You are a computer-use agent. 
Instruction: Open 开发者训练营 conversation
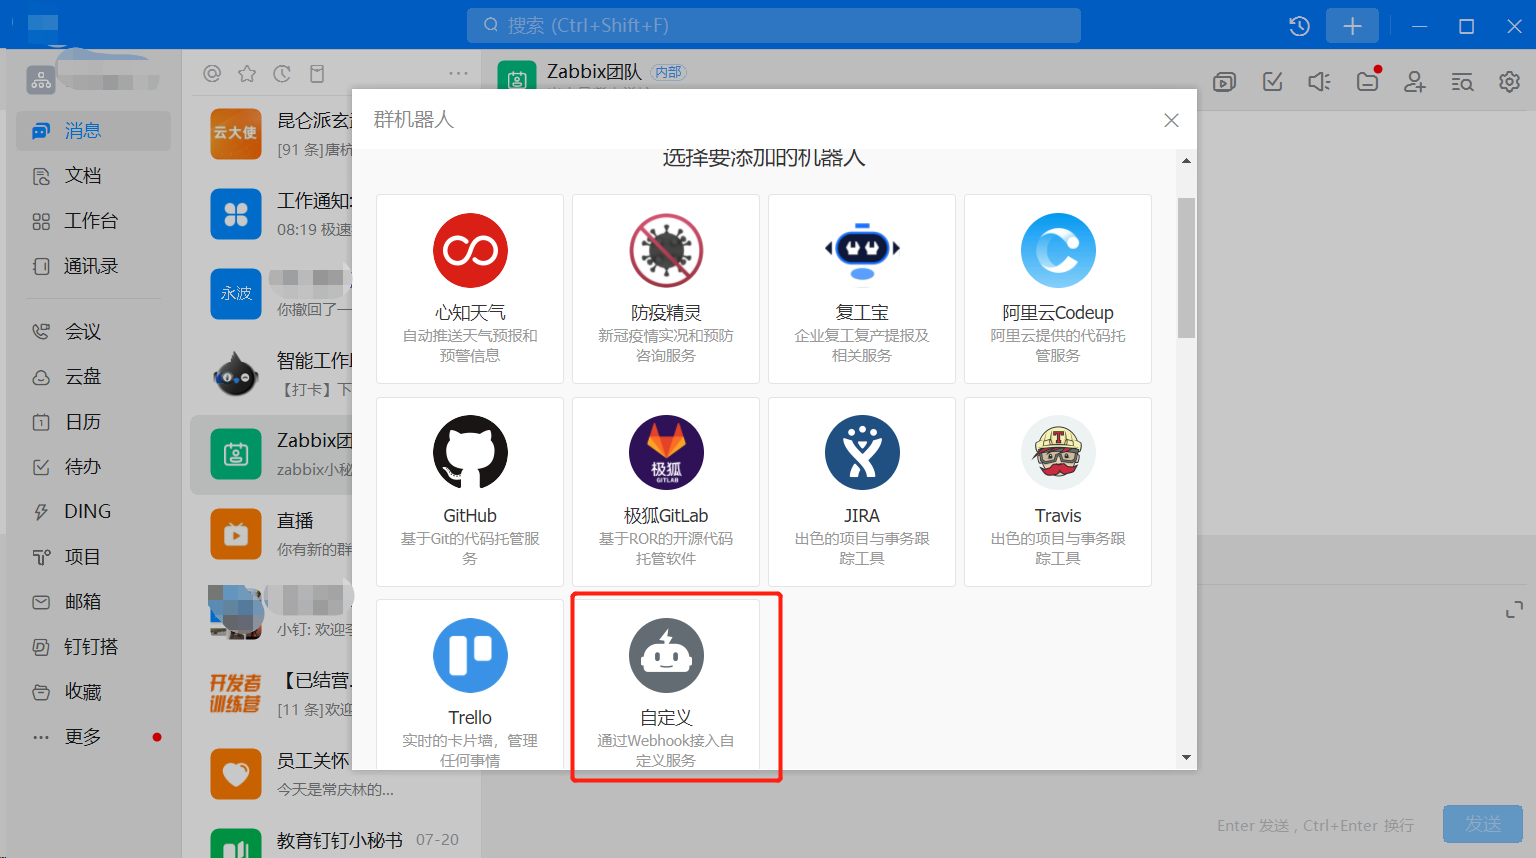[271, 694]
